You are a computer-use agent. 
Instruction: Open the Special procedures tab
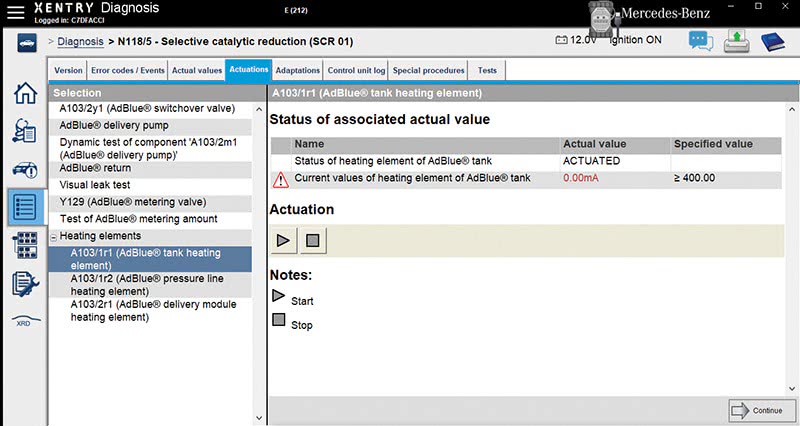[429, 70]
